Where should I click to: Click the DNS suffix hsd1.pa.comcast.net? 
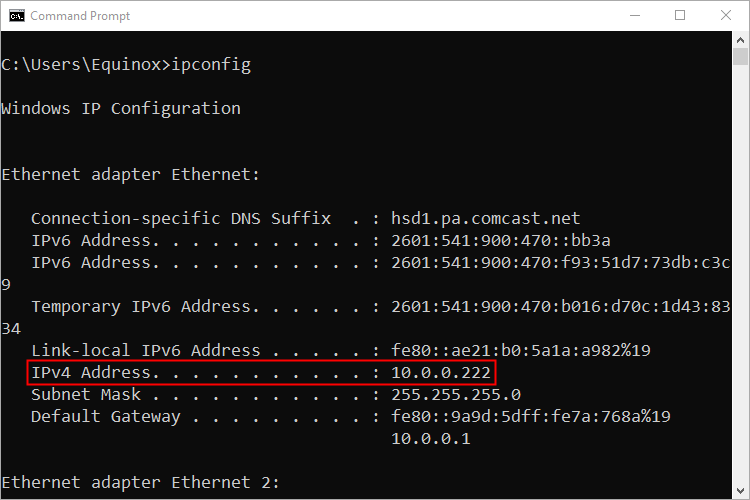[485, 218]
